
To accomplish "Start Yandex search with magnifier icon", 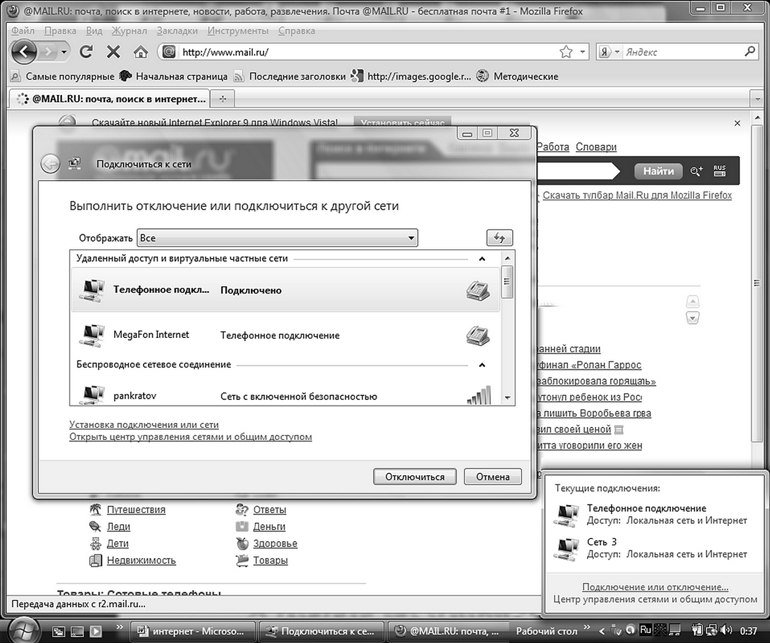I will 749,51.
